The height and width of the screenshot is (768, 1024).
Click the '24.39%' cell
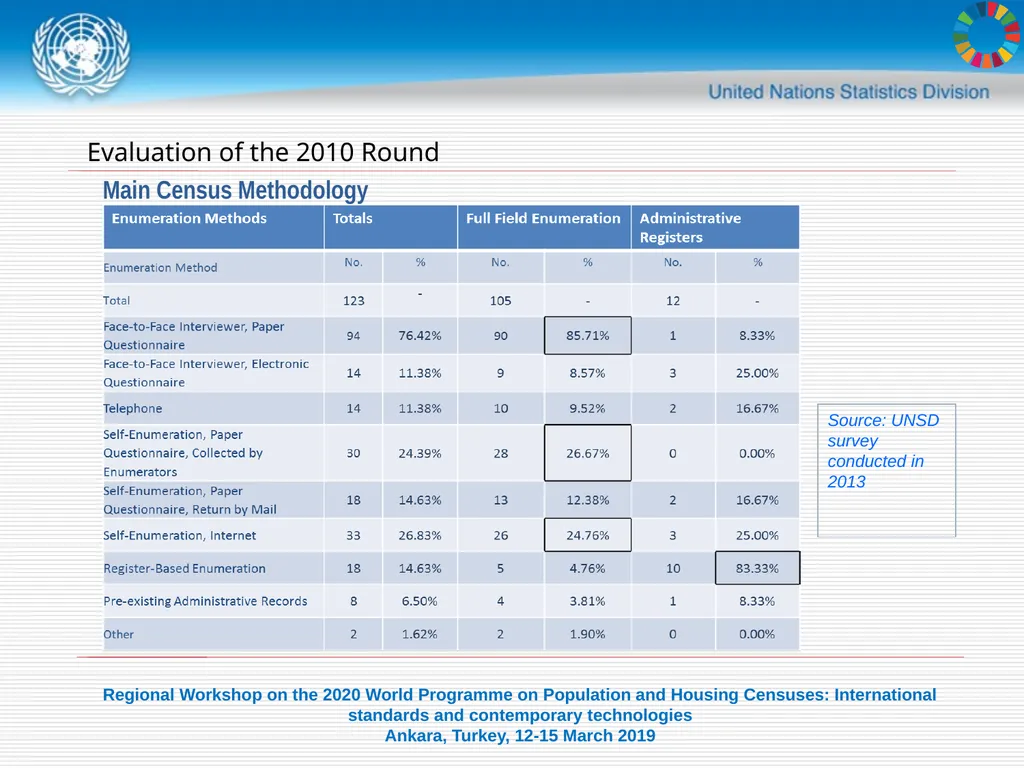coord(420,453)
